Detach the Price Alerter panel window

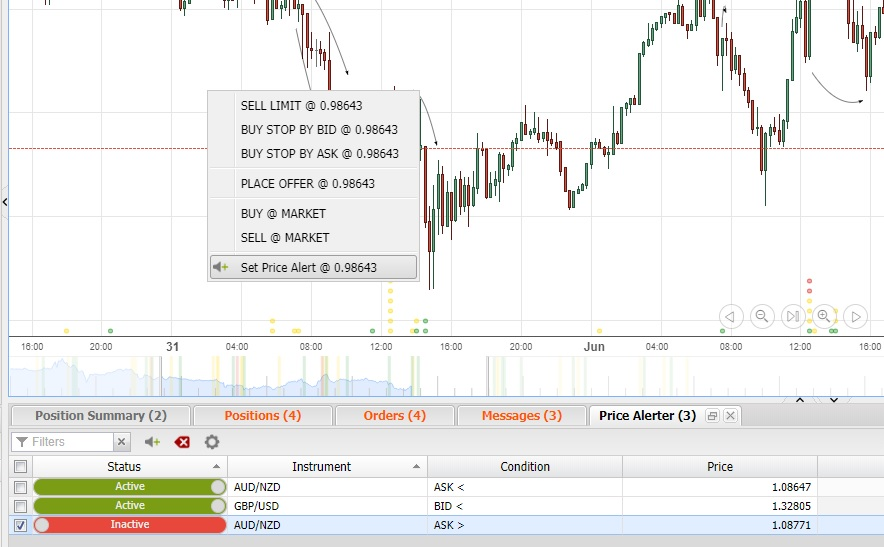(x=713, y=416)
